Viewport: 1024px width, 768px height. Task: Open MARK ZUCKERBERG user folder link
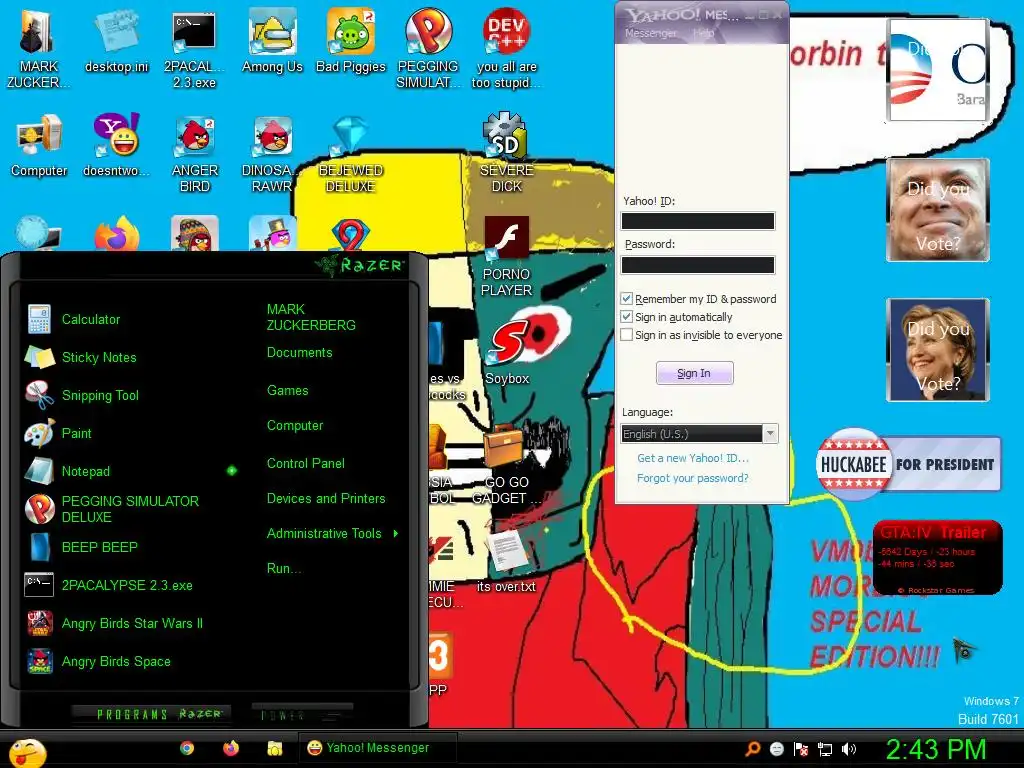click(x=311, y=317)
